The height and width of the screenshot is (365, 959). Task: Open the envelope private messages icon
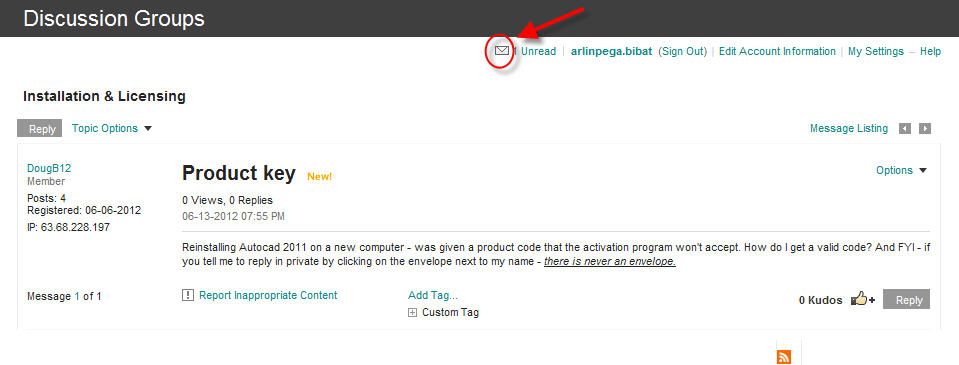pos(502,51)
